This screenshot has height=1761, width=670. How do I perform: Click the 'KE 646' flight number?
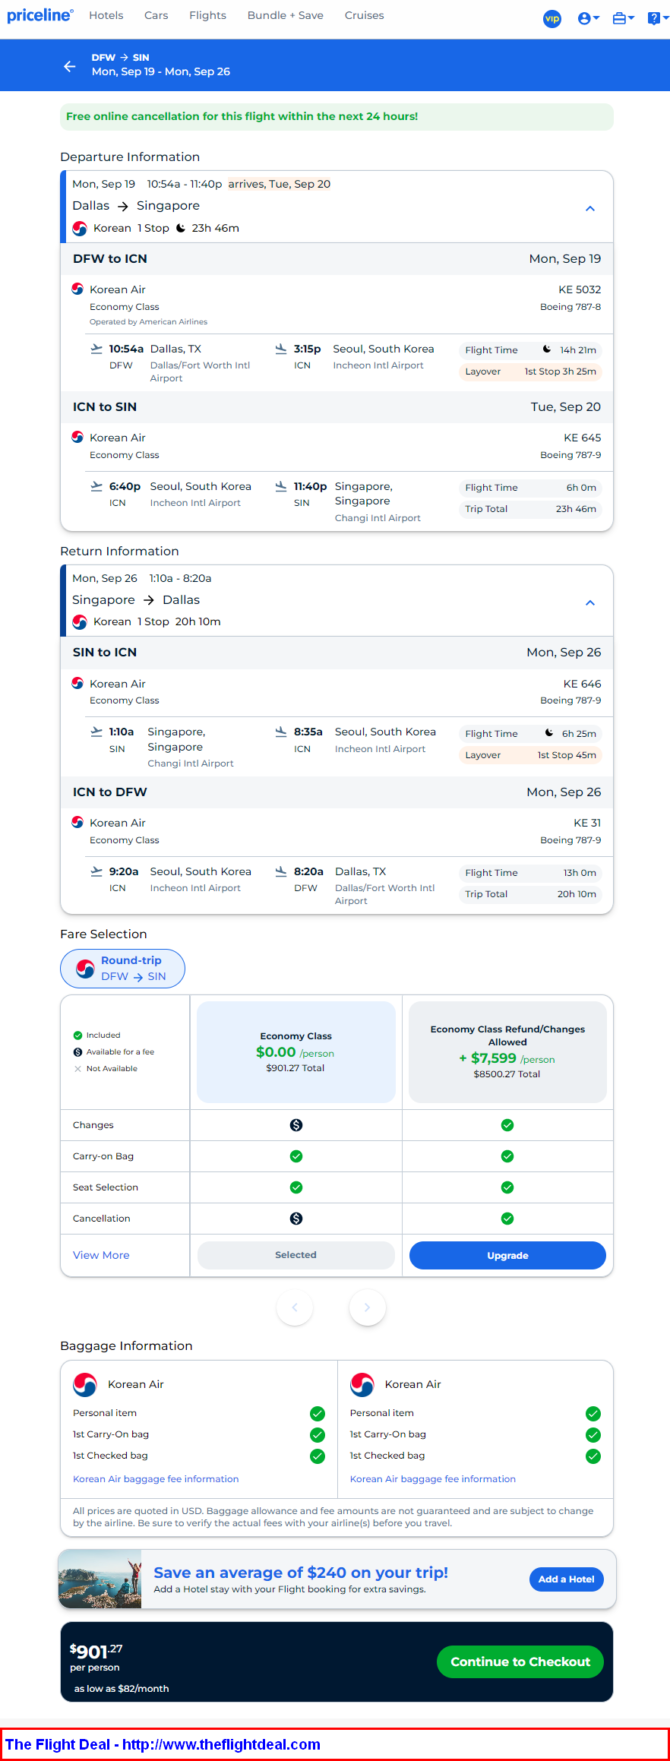pos(582,684)
